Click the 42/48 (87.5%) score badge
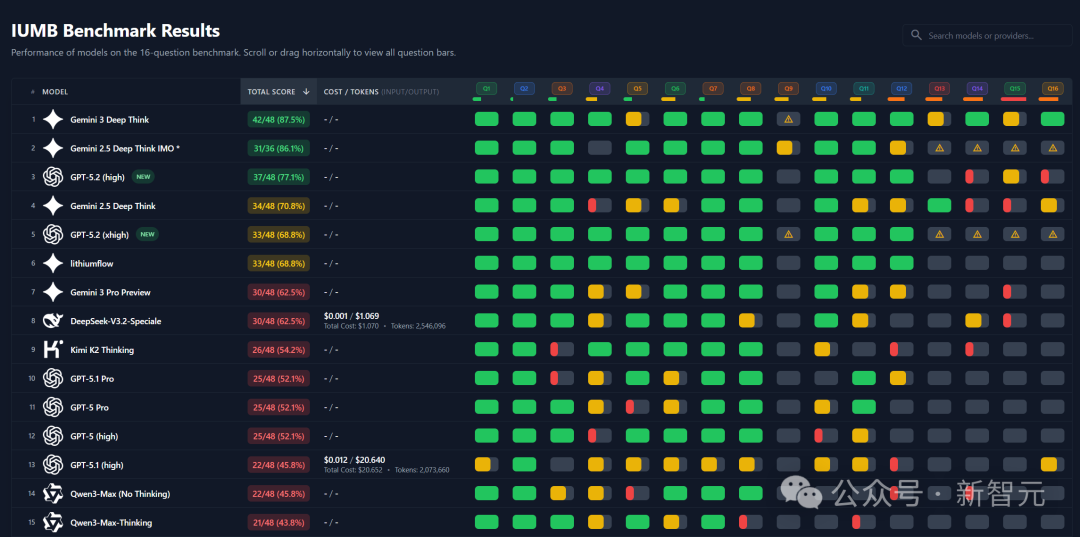 (x=278, y=120)
